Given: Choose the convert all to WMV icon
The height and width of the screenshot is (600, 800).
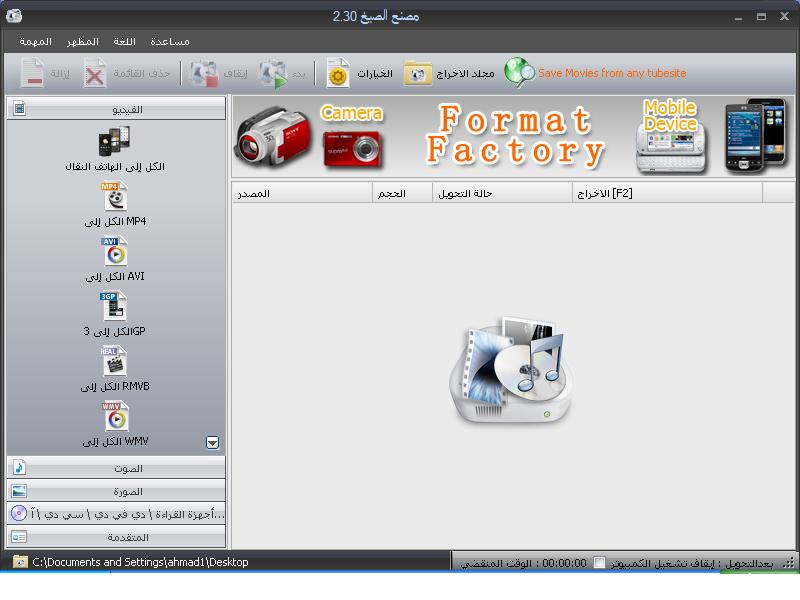Looking at the screenshot, I should click(x=114, y=416).
